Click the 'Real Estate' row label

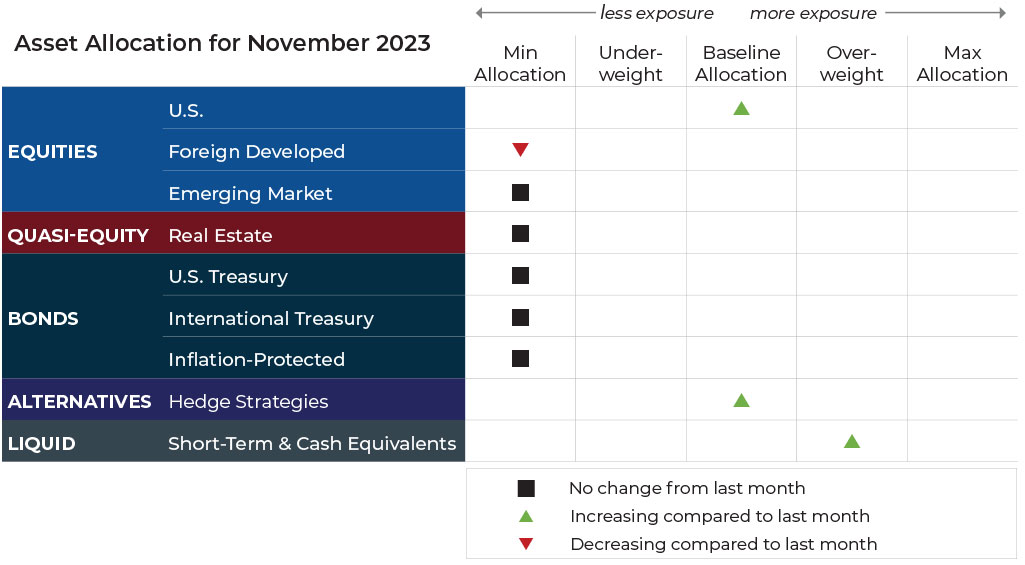[x=220, y=235]
